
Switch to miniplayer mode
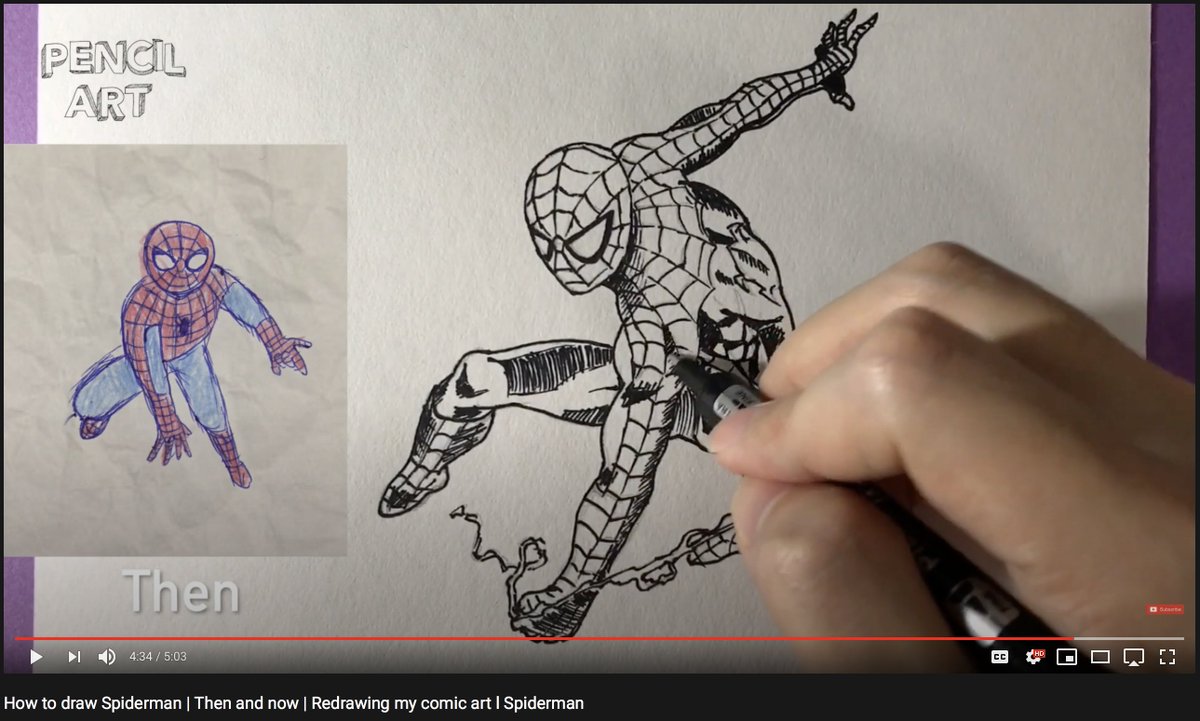[1067, 657]
